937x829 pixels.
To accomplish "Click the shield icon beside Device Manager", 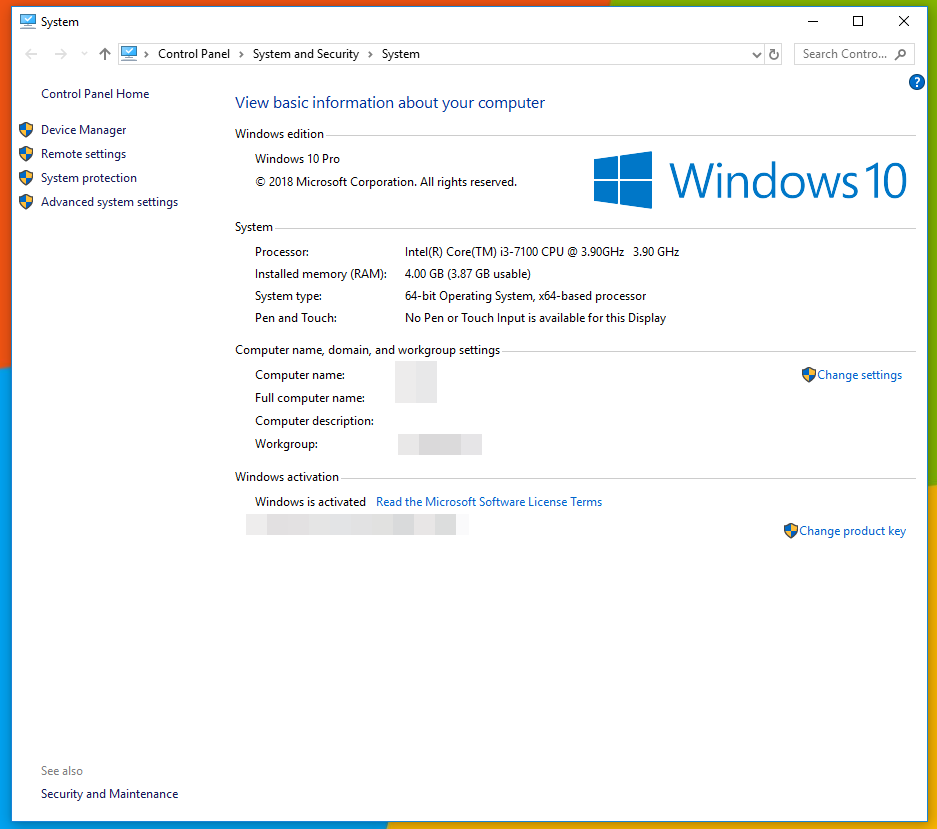I will coord(26,130).
